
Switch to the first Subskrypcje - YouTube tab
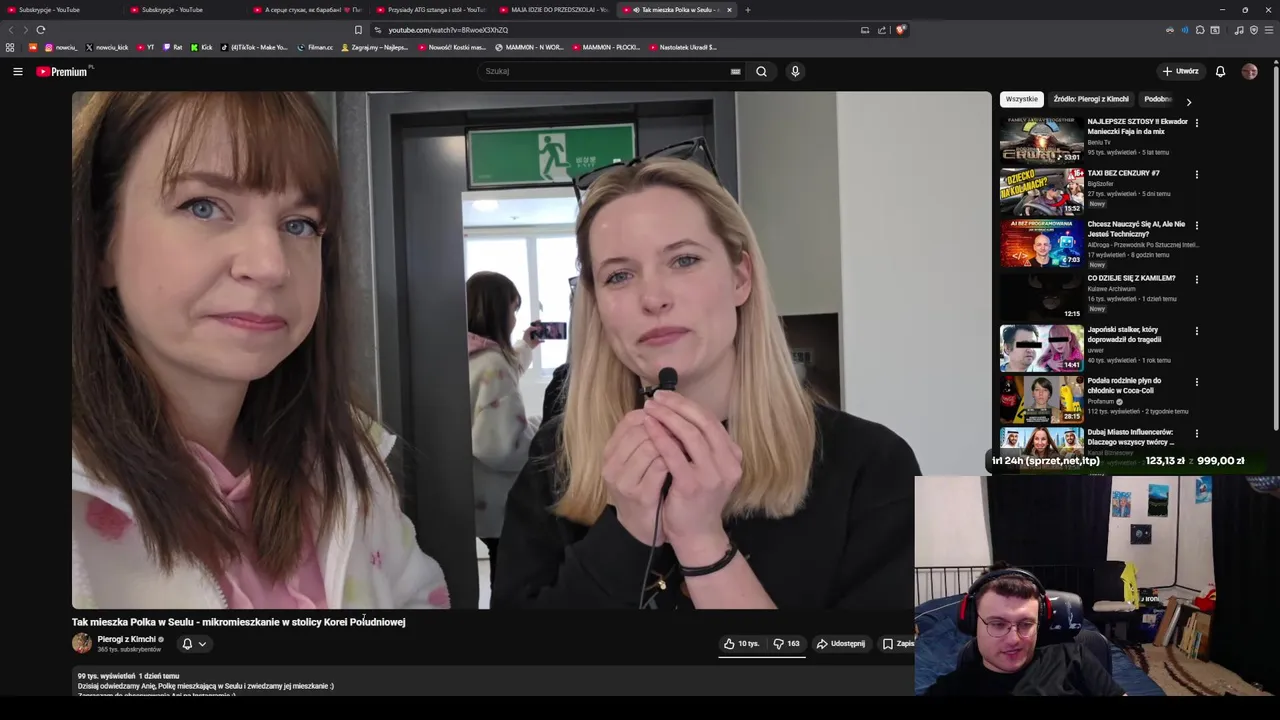coord(60,10)
